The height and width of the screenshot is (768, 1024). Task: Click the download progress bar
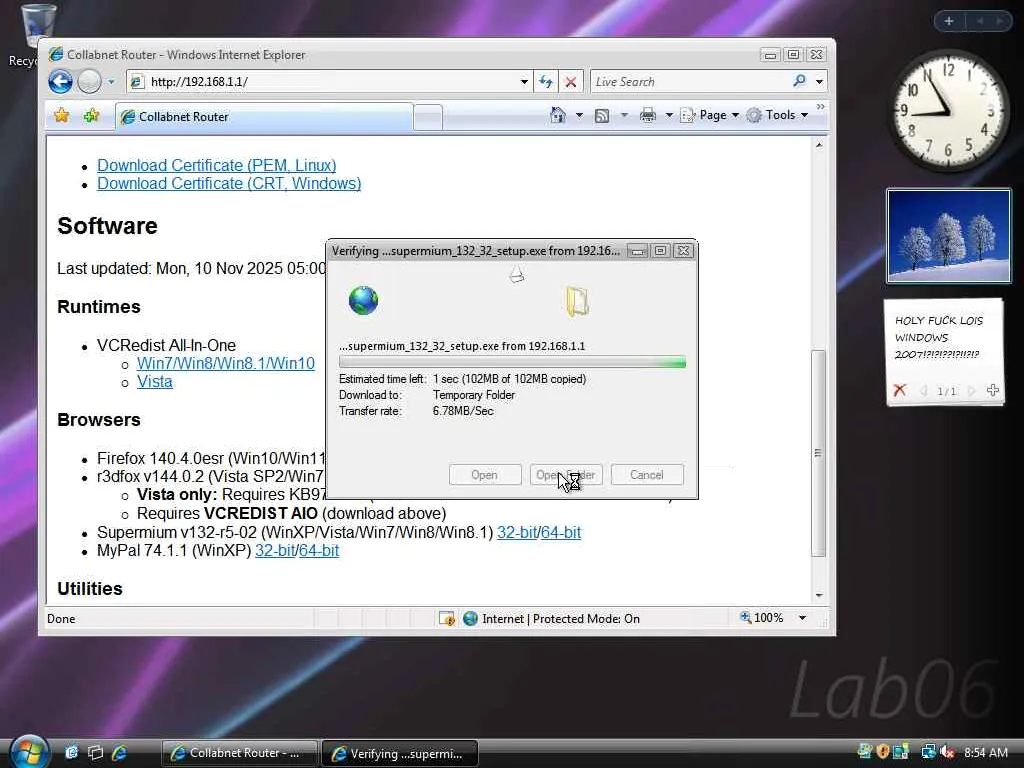tap(512, 362)
